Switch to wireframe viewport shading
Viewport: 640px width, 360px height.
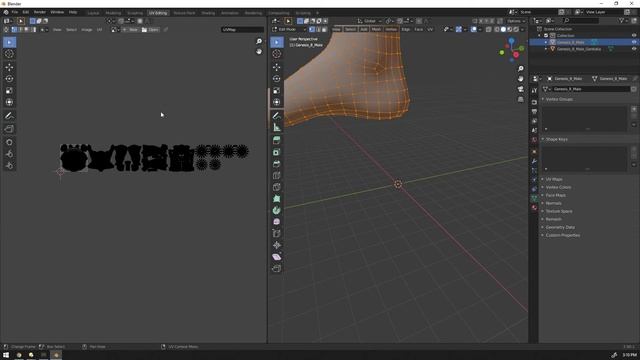[x=497, y=29]
